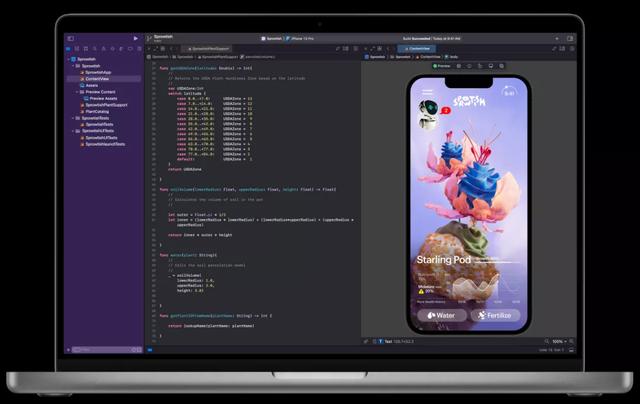
Task: Zoom in the canvas with plus magnifier
Action: point(572,341)
